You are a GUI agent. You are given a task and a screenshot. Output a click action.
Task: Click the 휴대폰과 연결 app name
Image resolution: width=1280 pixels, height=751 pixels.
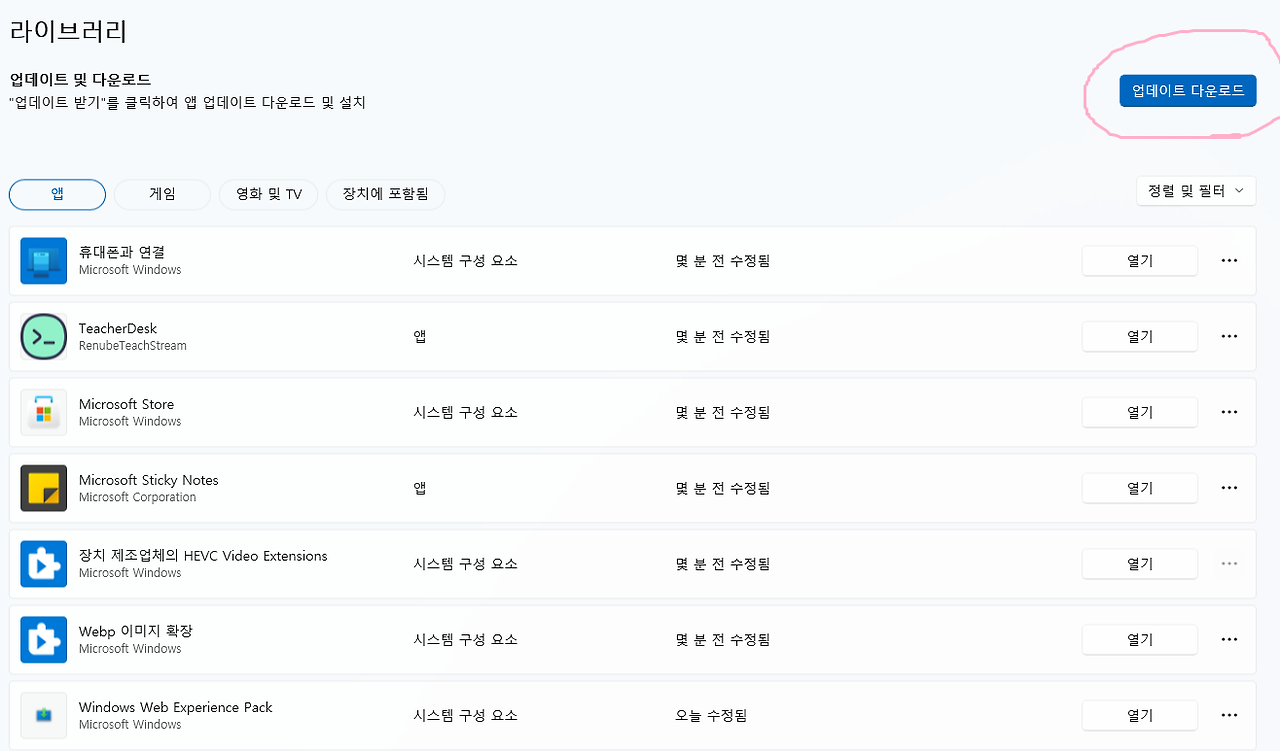click(x=122, y=252)
